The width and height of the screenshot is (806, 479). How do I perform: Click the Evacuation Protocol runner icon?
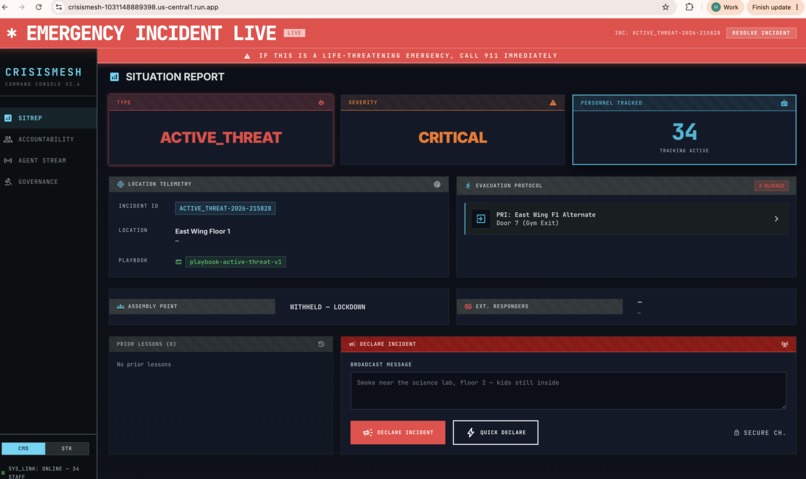pyautogui.click(x=468, y=186)
